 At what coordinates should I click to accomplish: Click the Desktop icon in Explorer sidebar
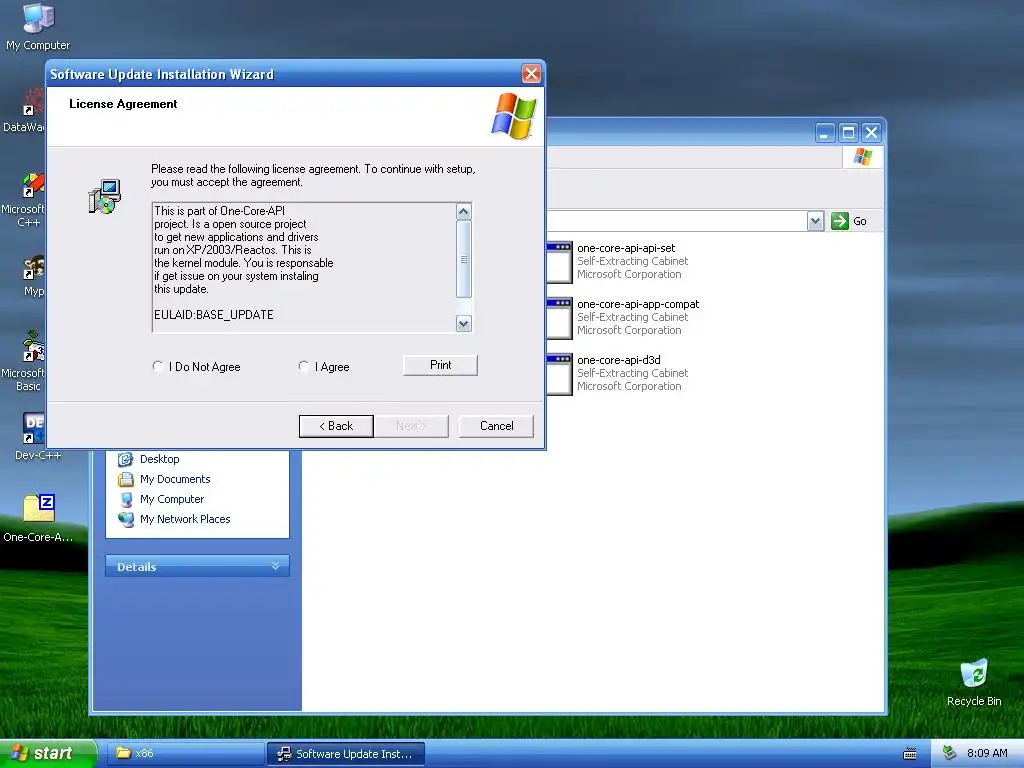point(125,459)
